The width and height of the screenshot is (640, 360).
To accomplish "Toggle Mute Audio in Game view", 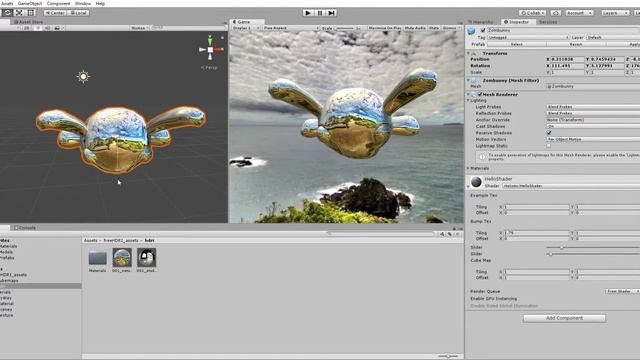I will click(x=415, y=28).
